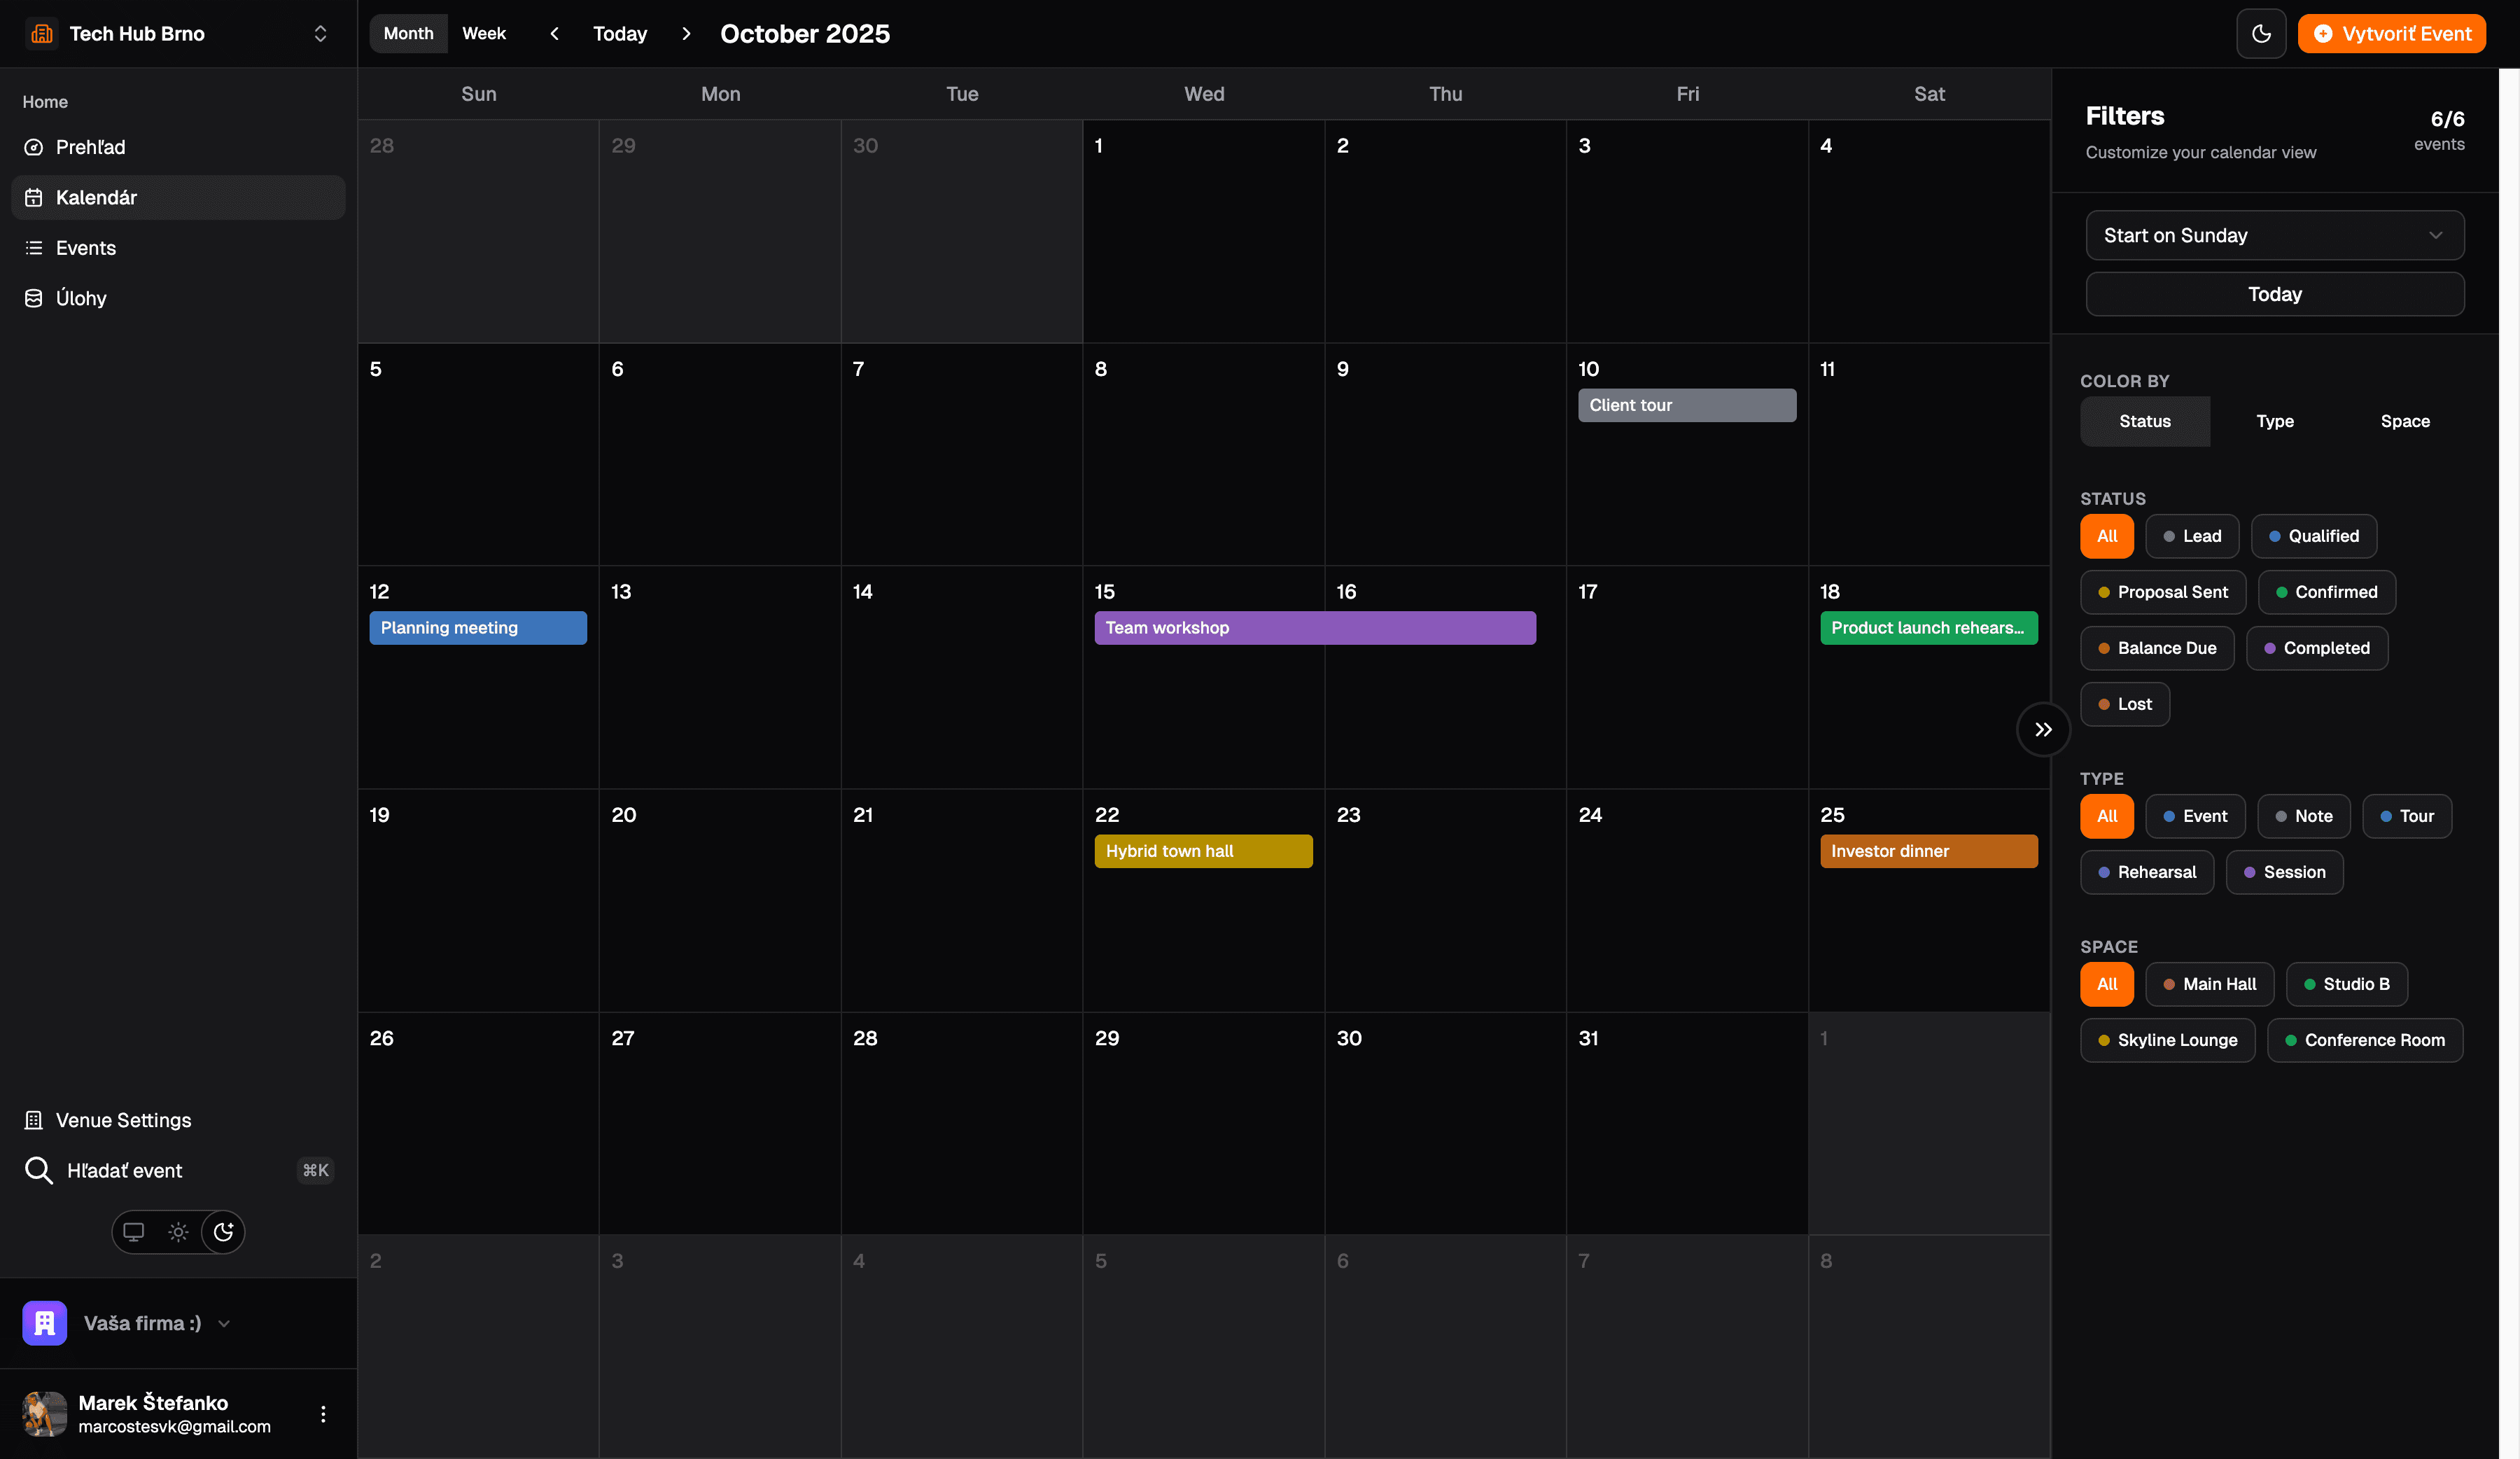This screenshot has height=1459, width=2520.
Task: Toggle the Skyline Lounge space filter
Action: tap(2167, 1040)
